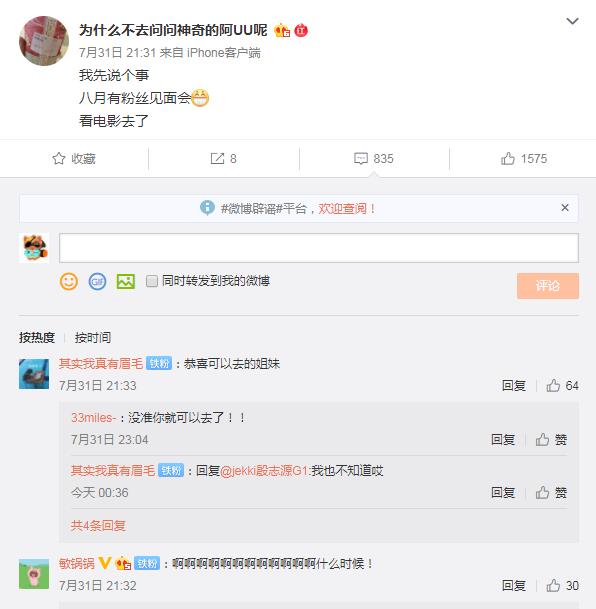The image size is (596, 609).
Task: Enable 同时转发到我的微博 checkbox
Action: tap(152, 281)
